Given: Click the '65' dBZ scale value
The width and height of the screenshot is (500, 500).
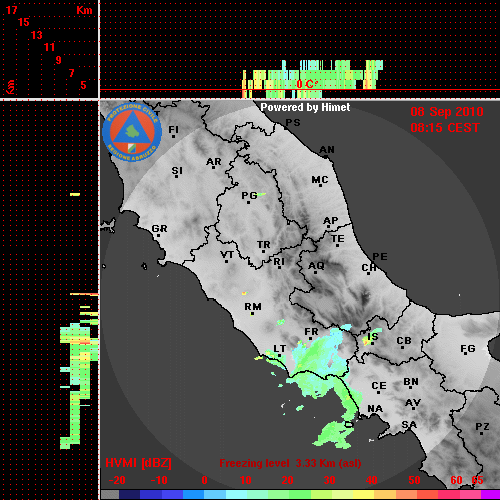Looking at the screenshot, I should coord(477,480).
